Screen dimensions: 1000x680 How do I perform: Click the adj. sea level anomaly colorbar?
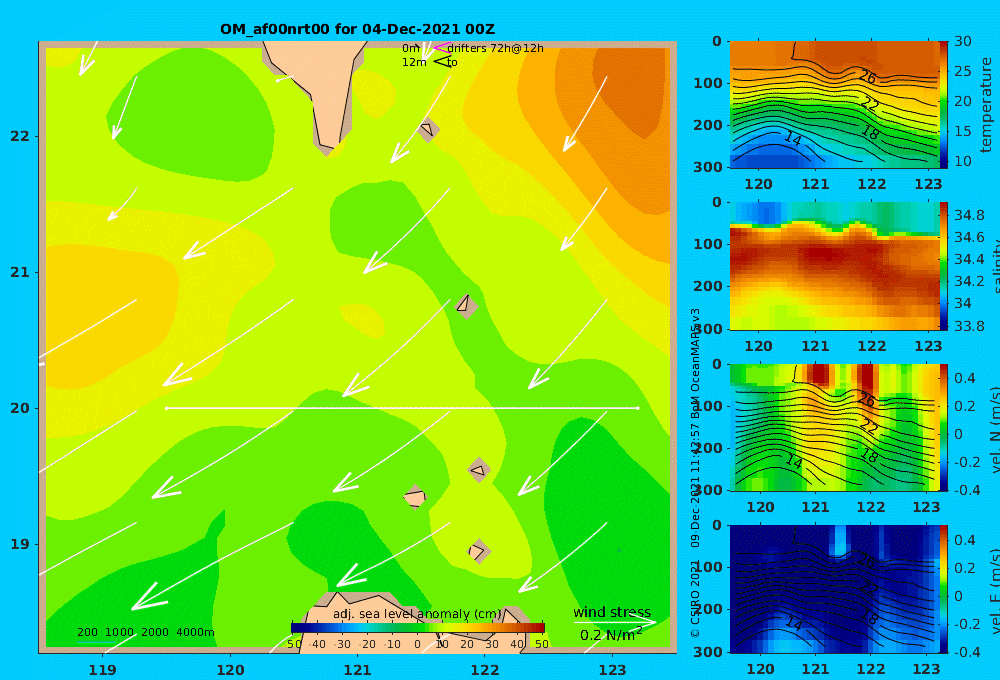coord(418,628)
